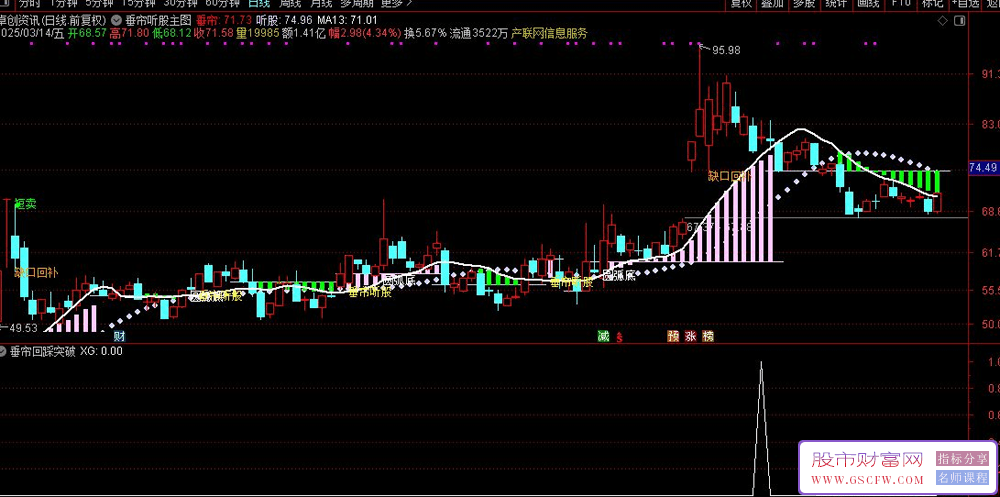Viewport: 1000px width, 497px height.
Task: Click the 财 marker on the timeline
Action: pos(119,336)
